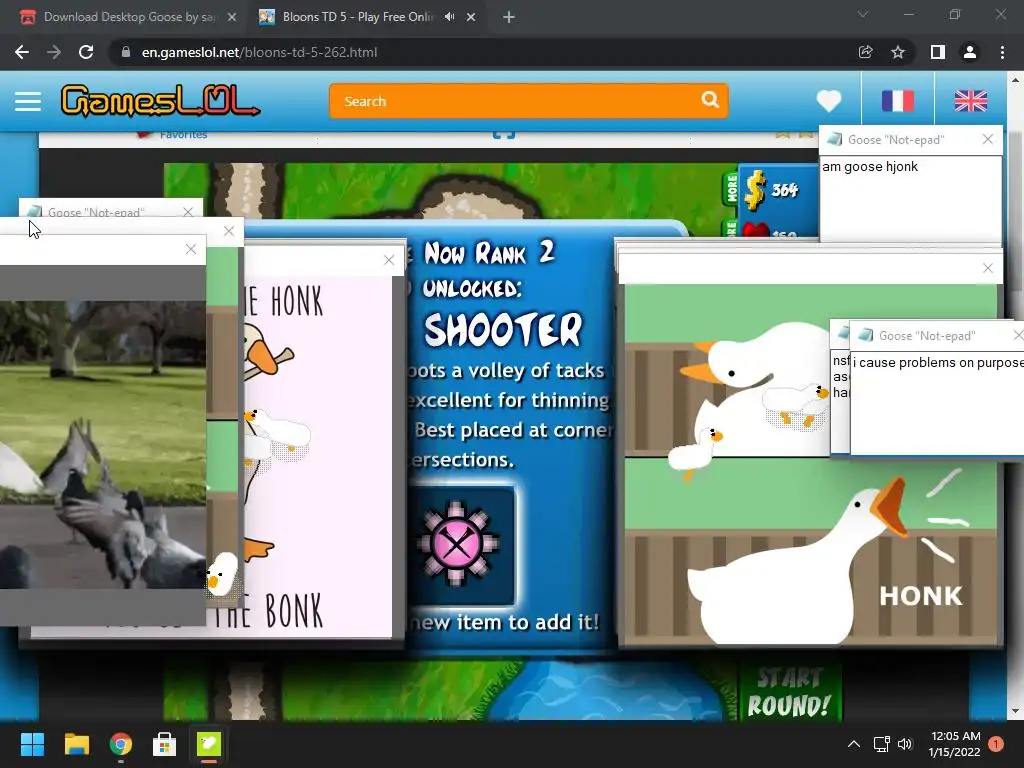Image resolution: width=1024 pixels, height=768 pixels.
Task: Go back with the browser back arrow
Action: [x=22, y=52]
